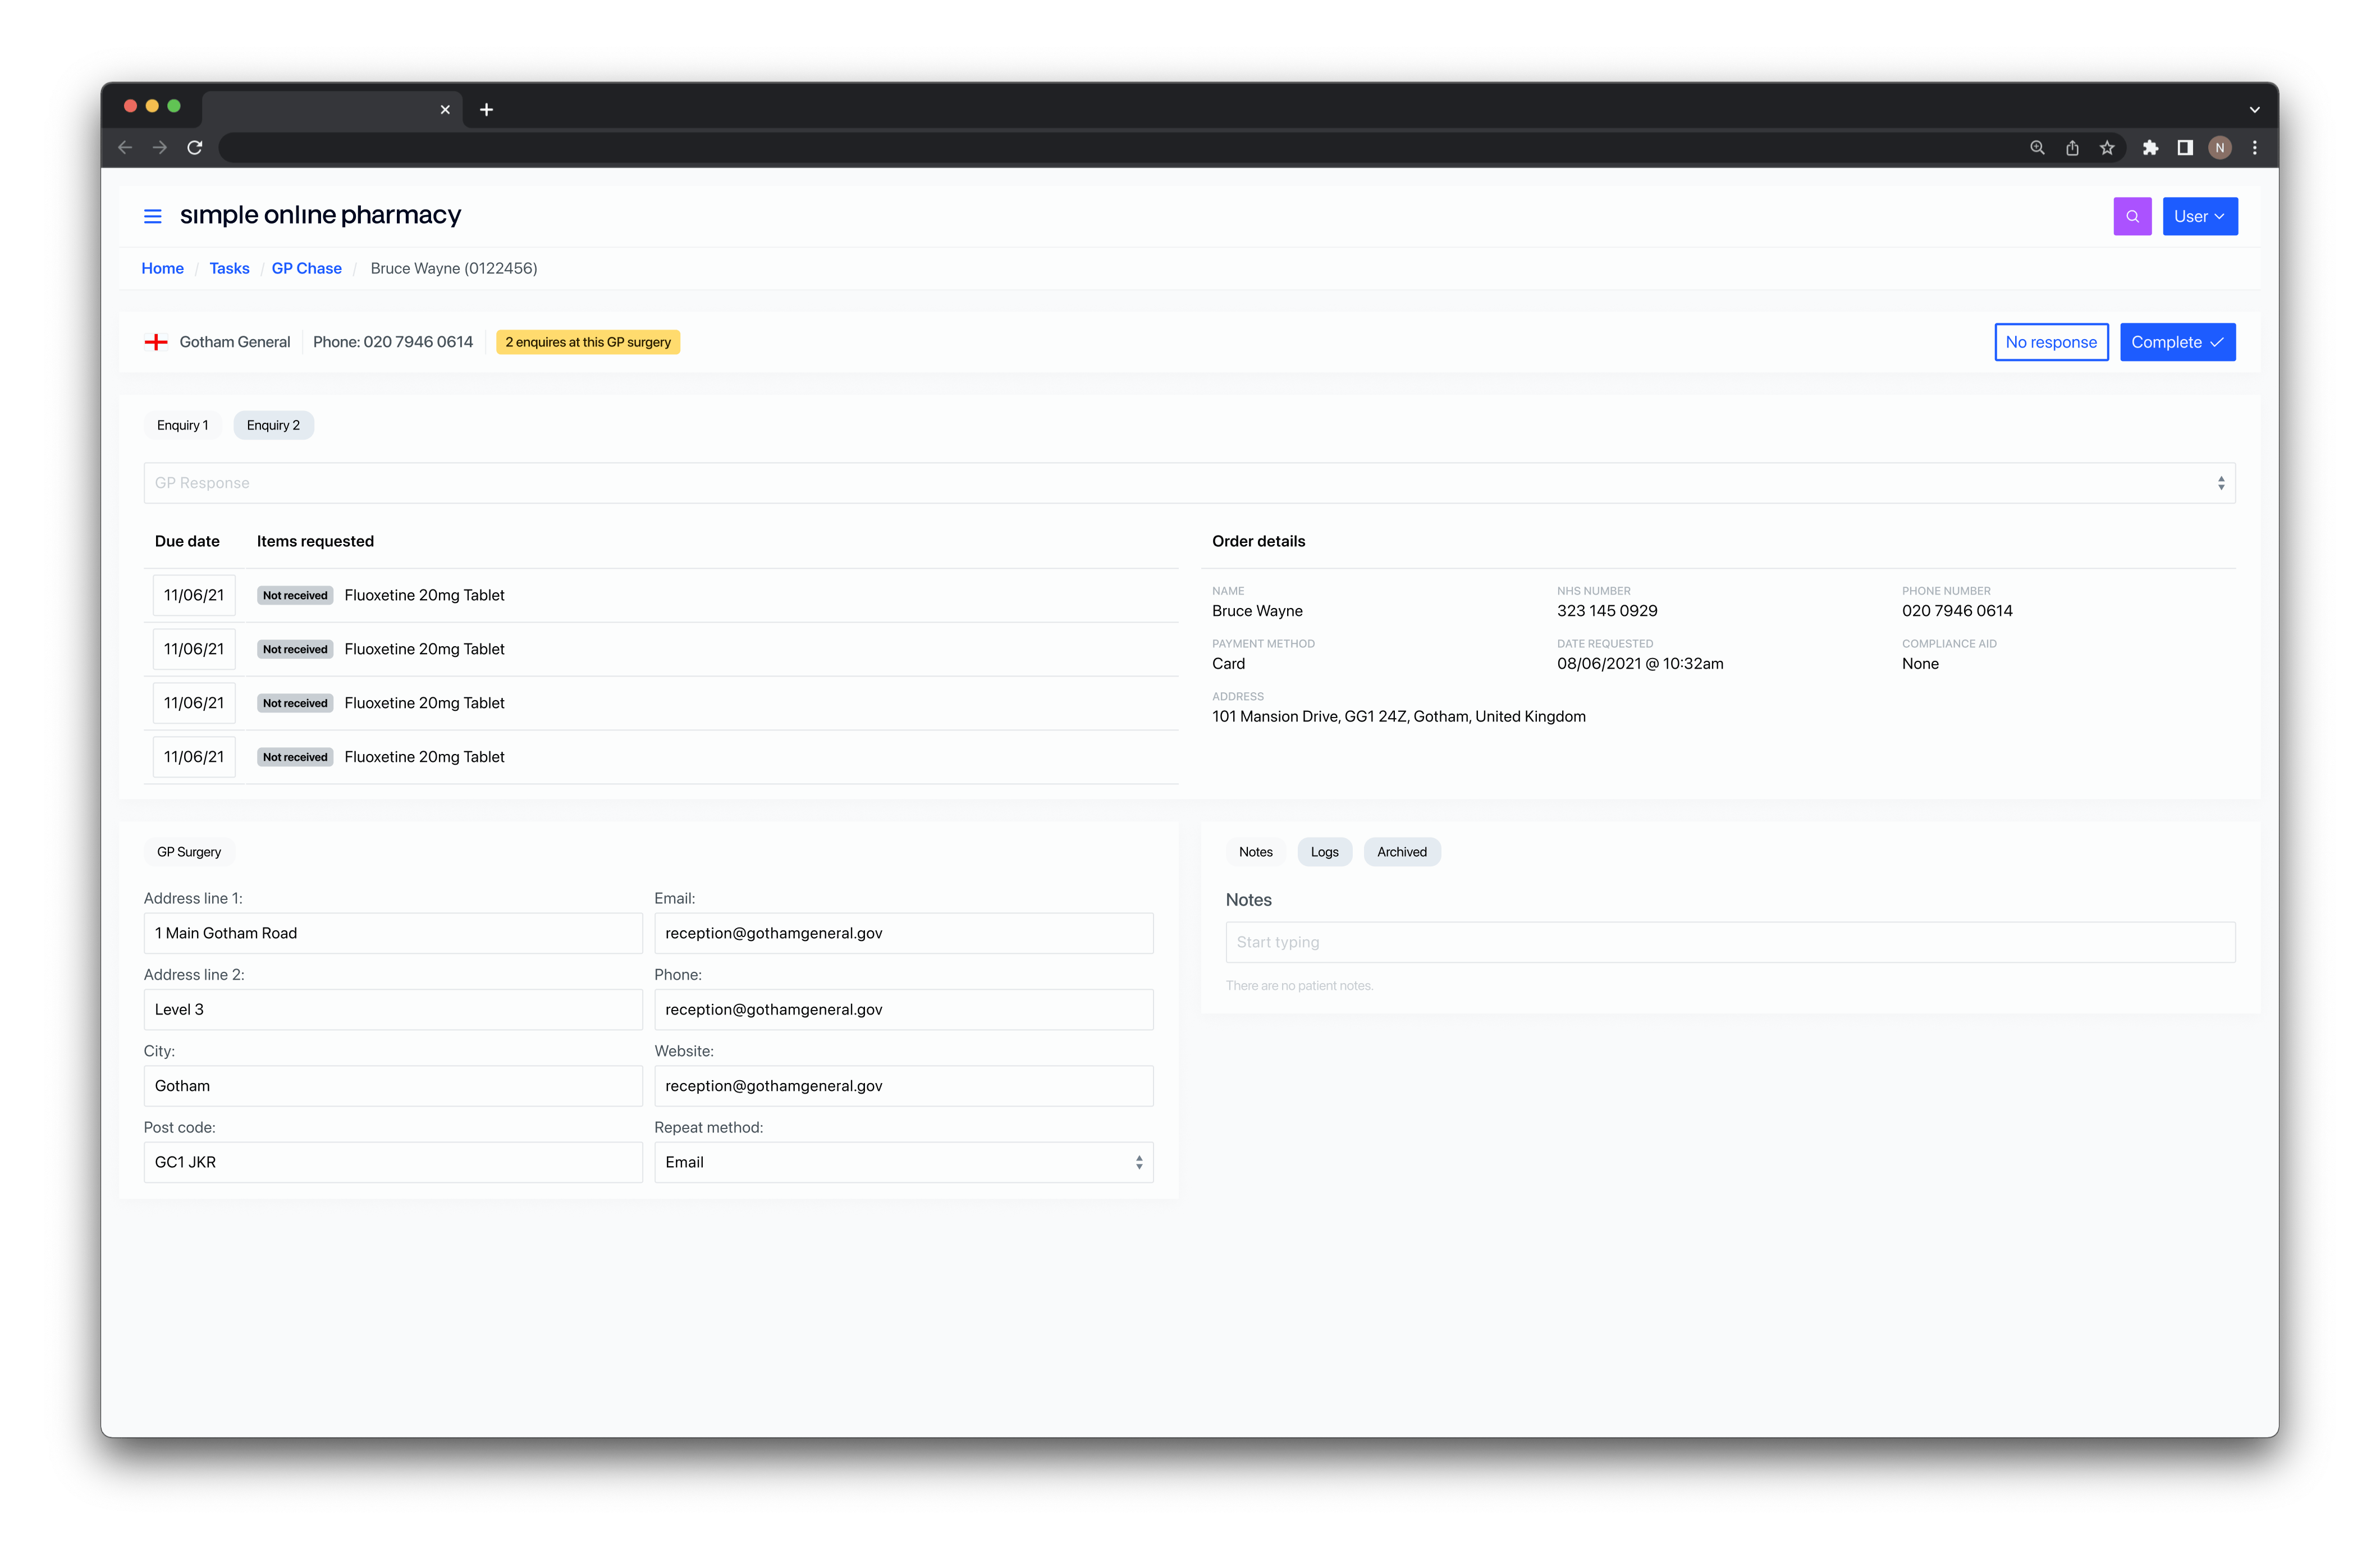Open the Tasks breadcrumb link
The height and width of the screenshot is (1558, 2380).
coord(229,268)
